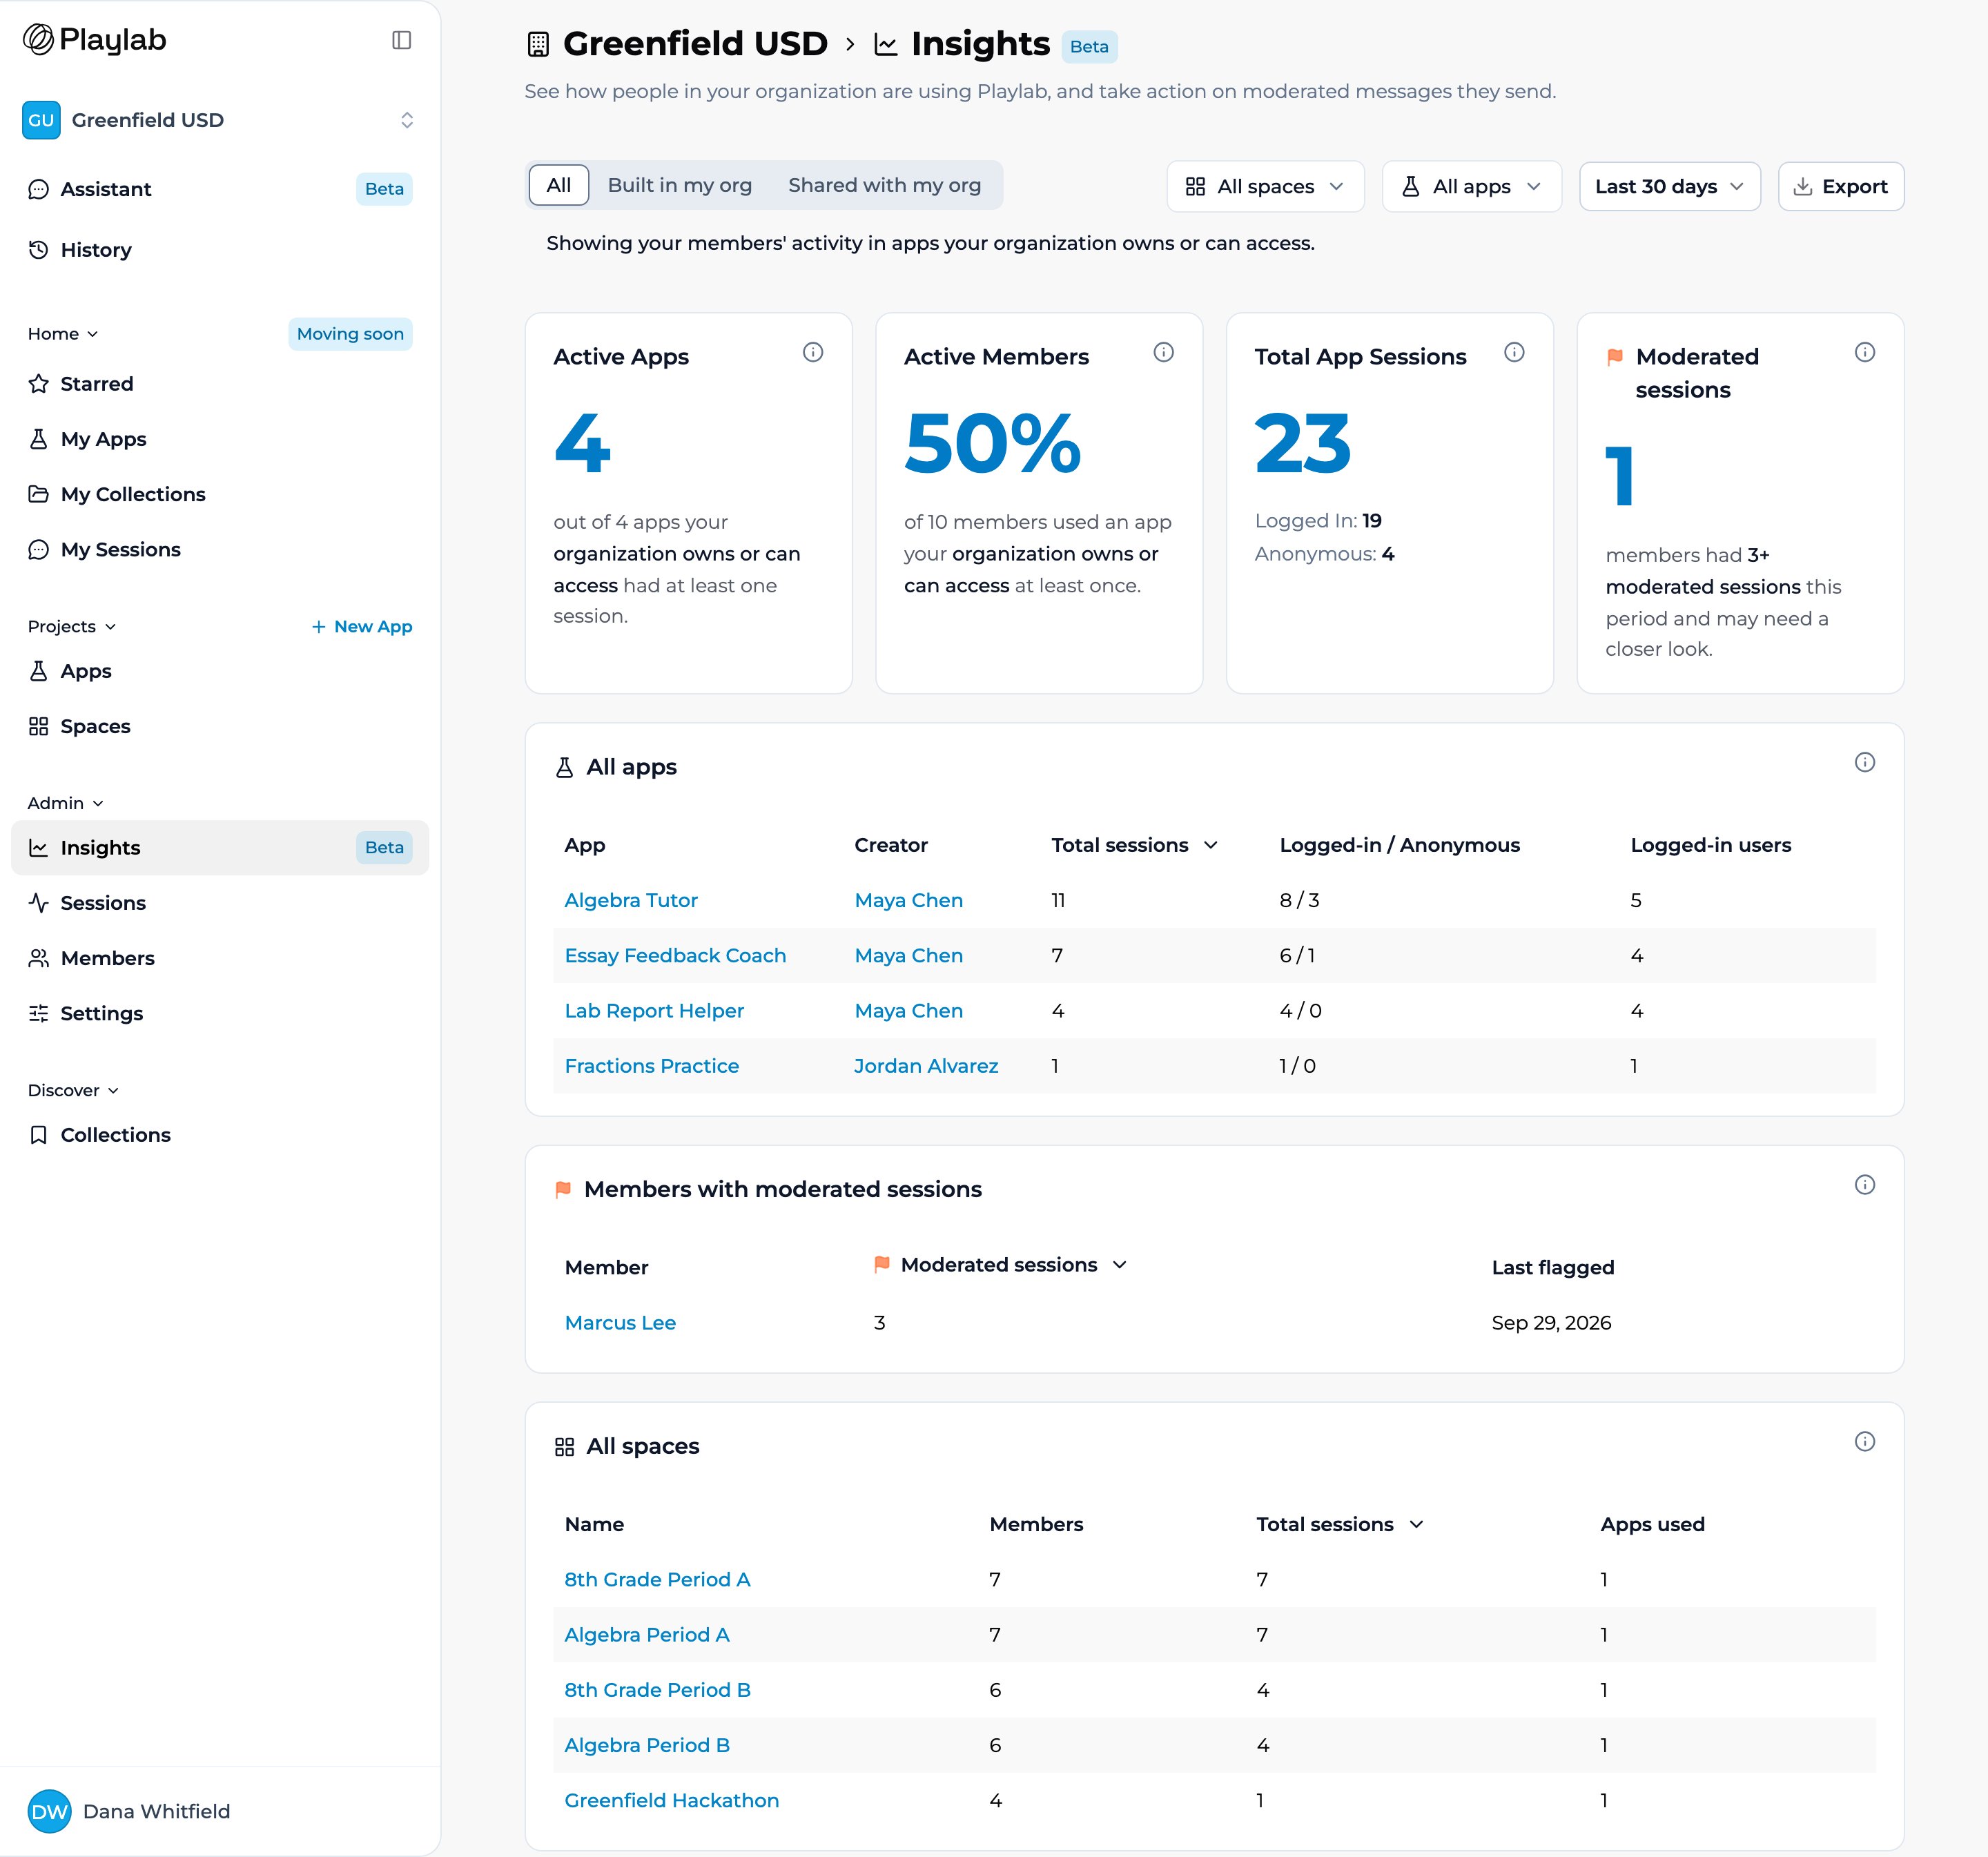The height and width of the screenshot is (1857, 1988).
Task: Open admin Settings
Action: pos(220,1013)
